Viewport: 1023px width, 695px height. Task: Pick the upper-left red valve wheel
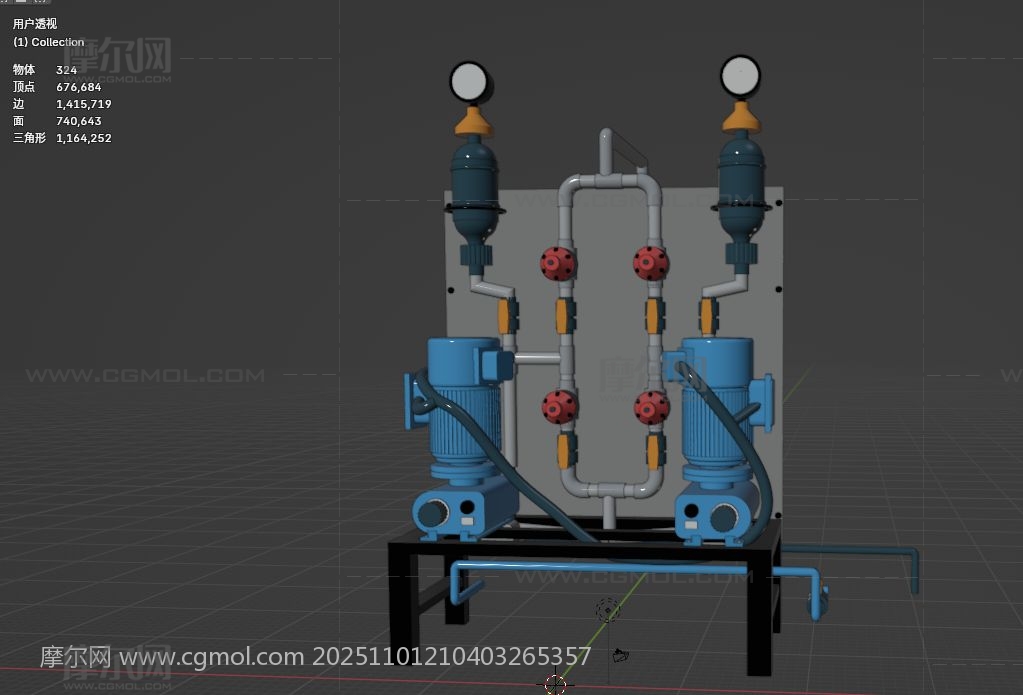point(557,263)
